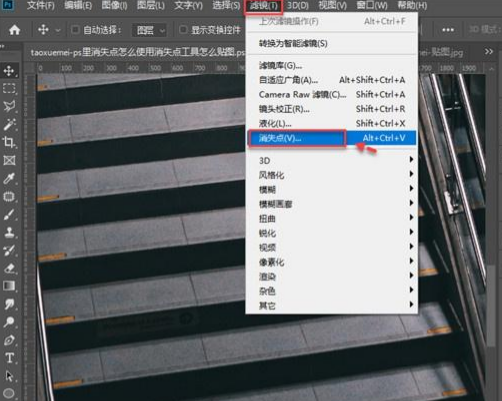
Task: Select the Horizontal Type tool
Action: click(x=9, y=358)
